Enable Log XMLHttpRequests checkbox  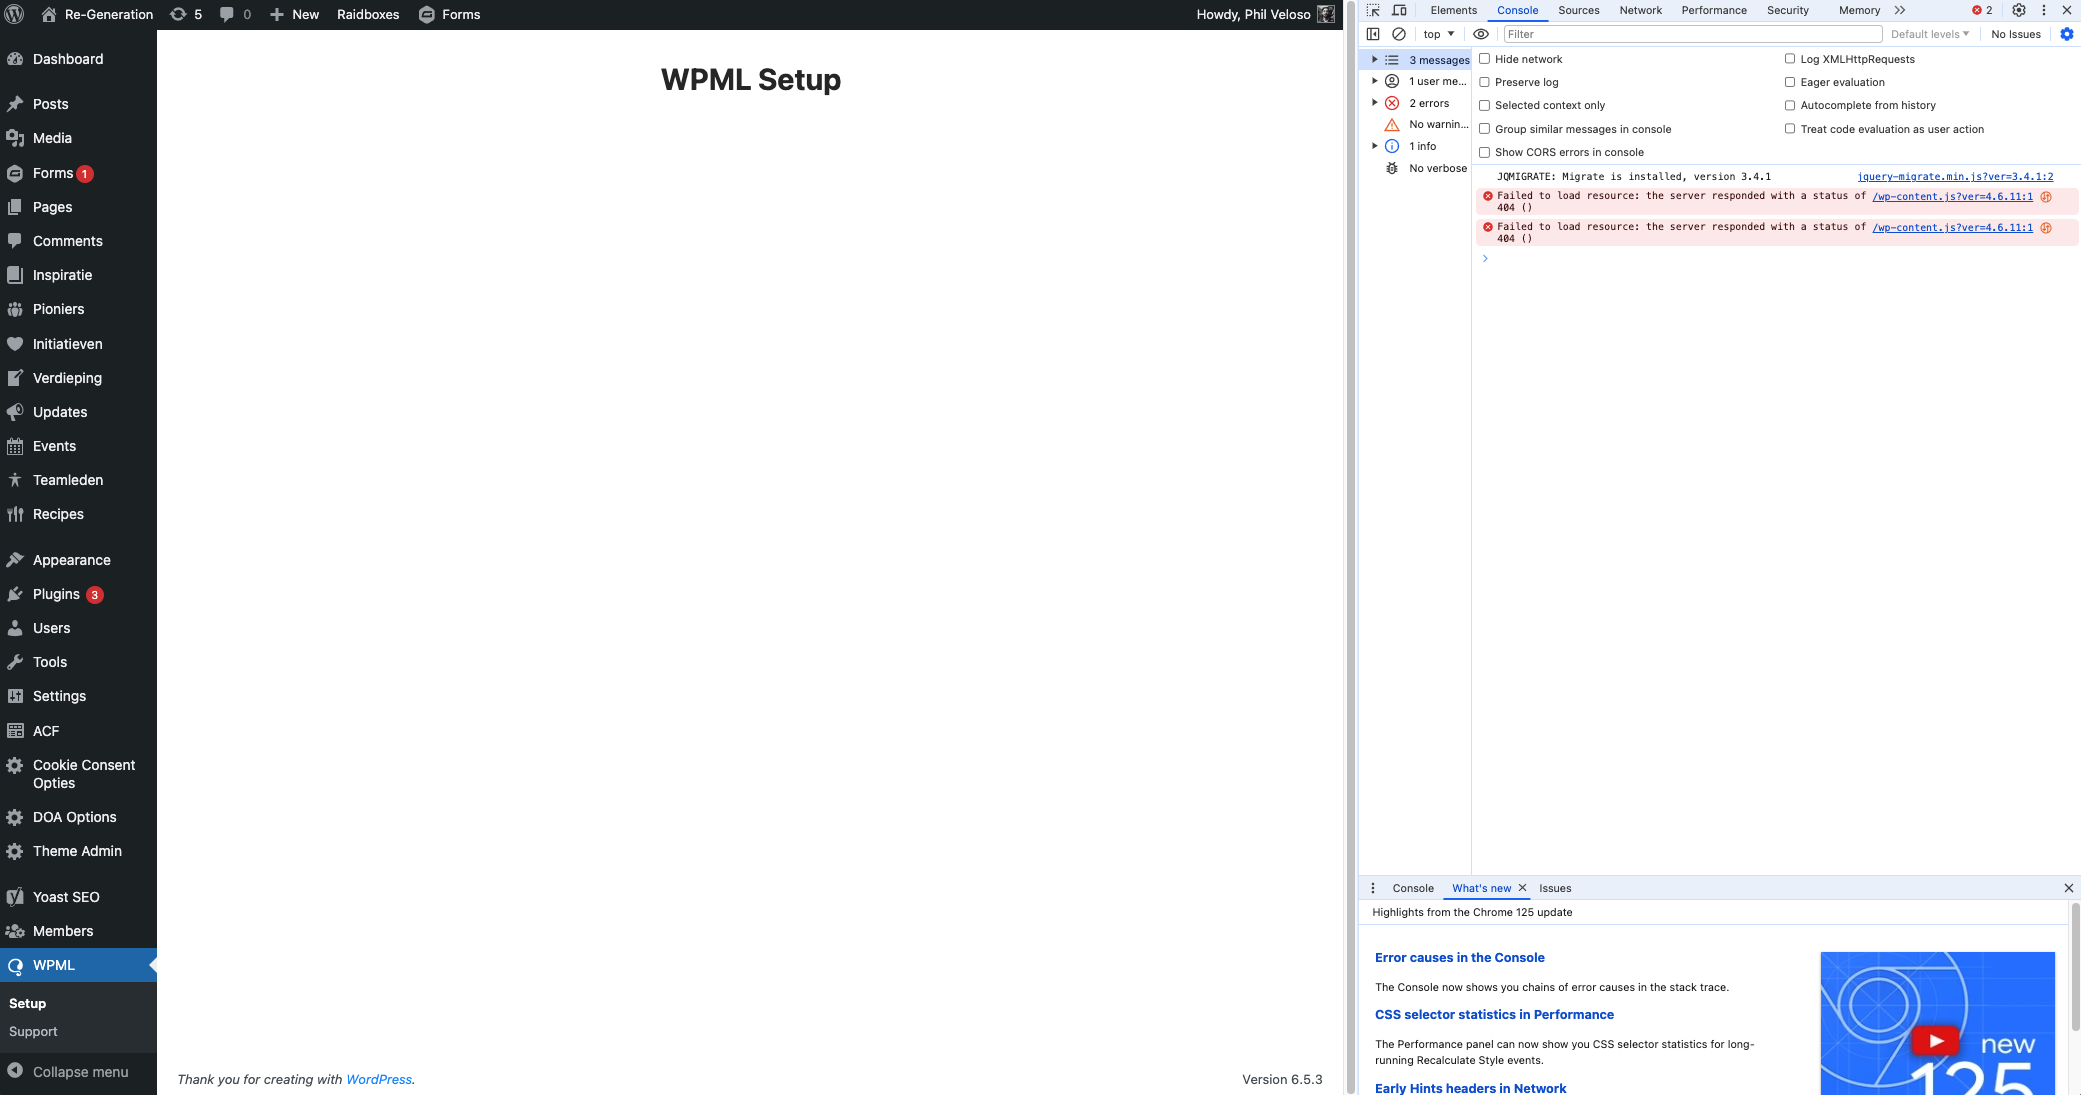[1790, 59]
